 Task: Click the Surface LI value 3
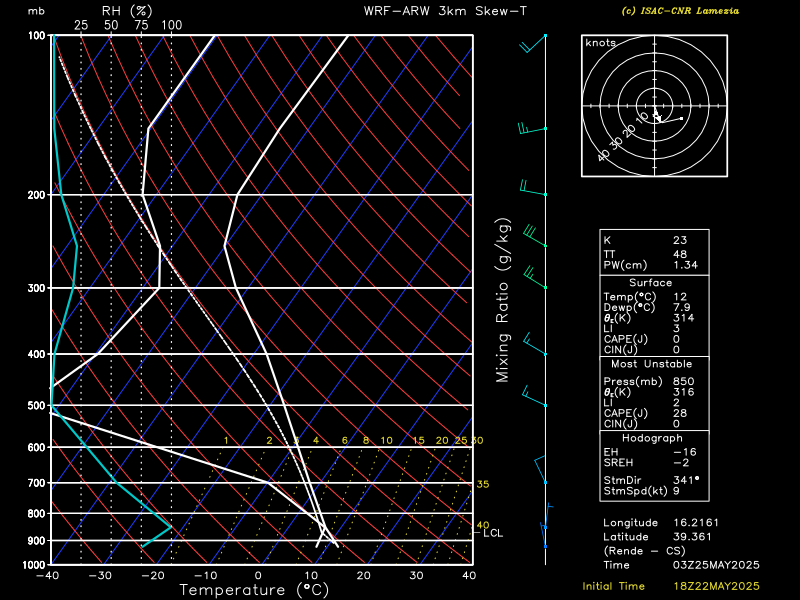[677, 329]
